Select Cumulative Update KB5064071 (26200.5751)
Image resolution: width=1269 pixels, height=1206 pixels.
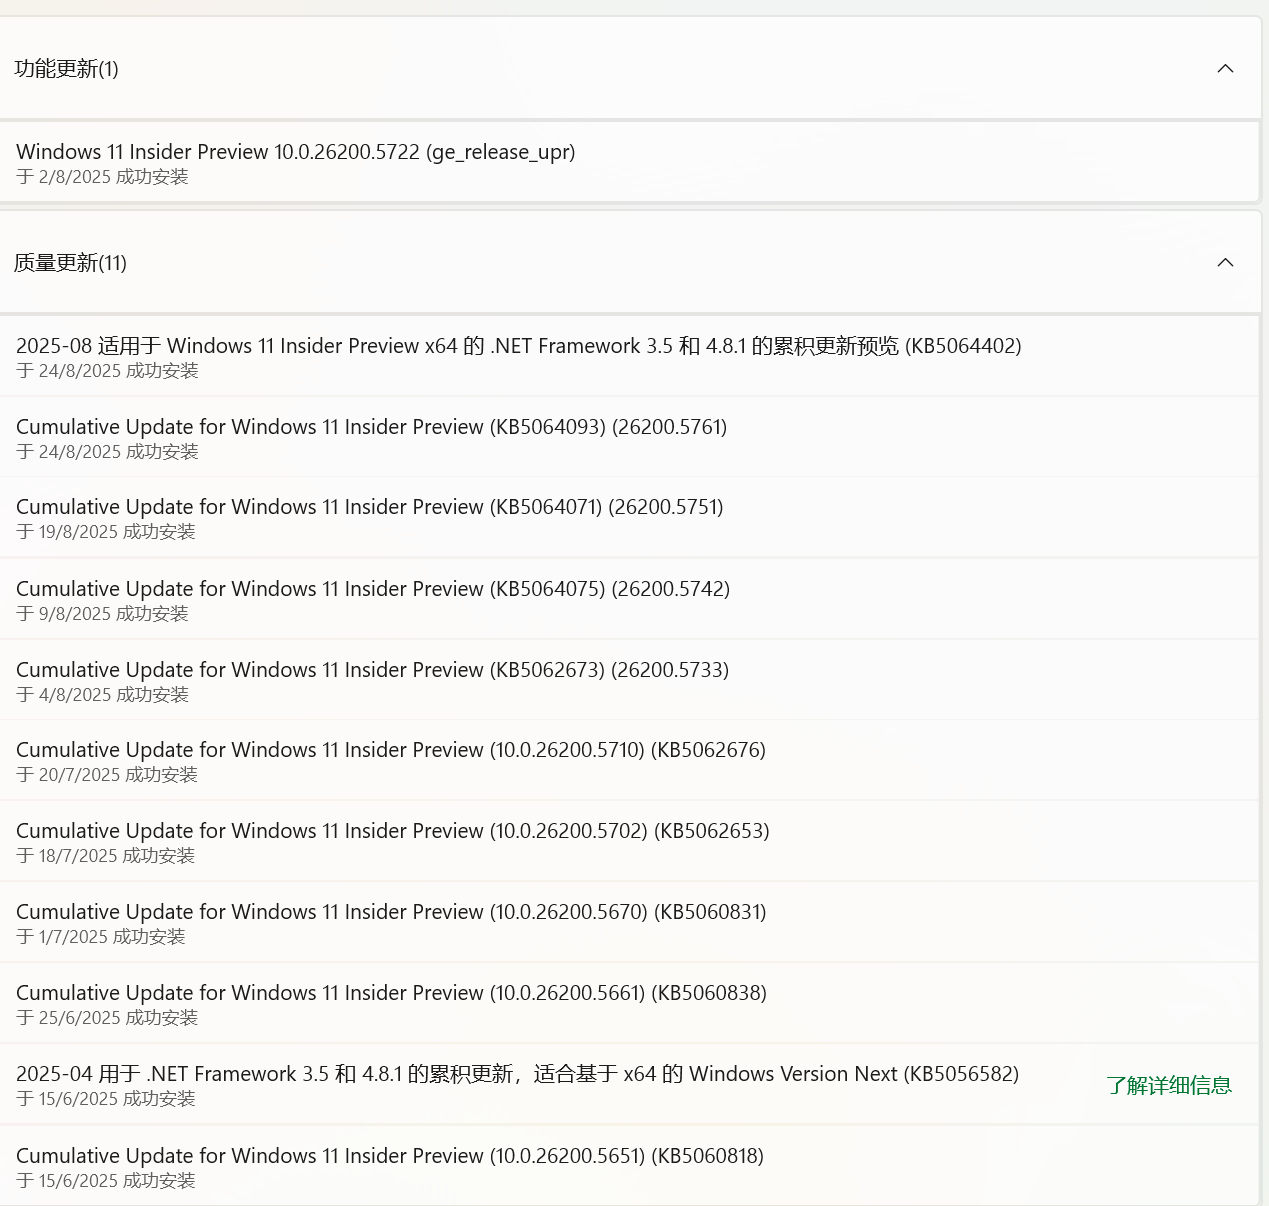[629, 517]
